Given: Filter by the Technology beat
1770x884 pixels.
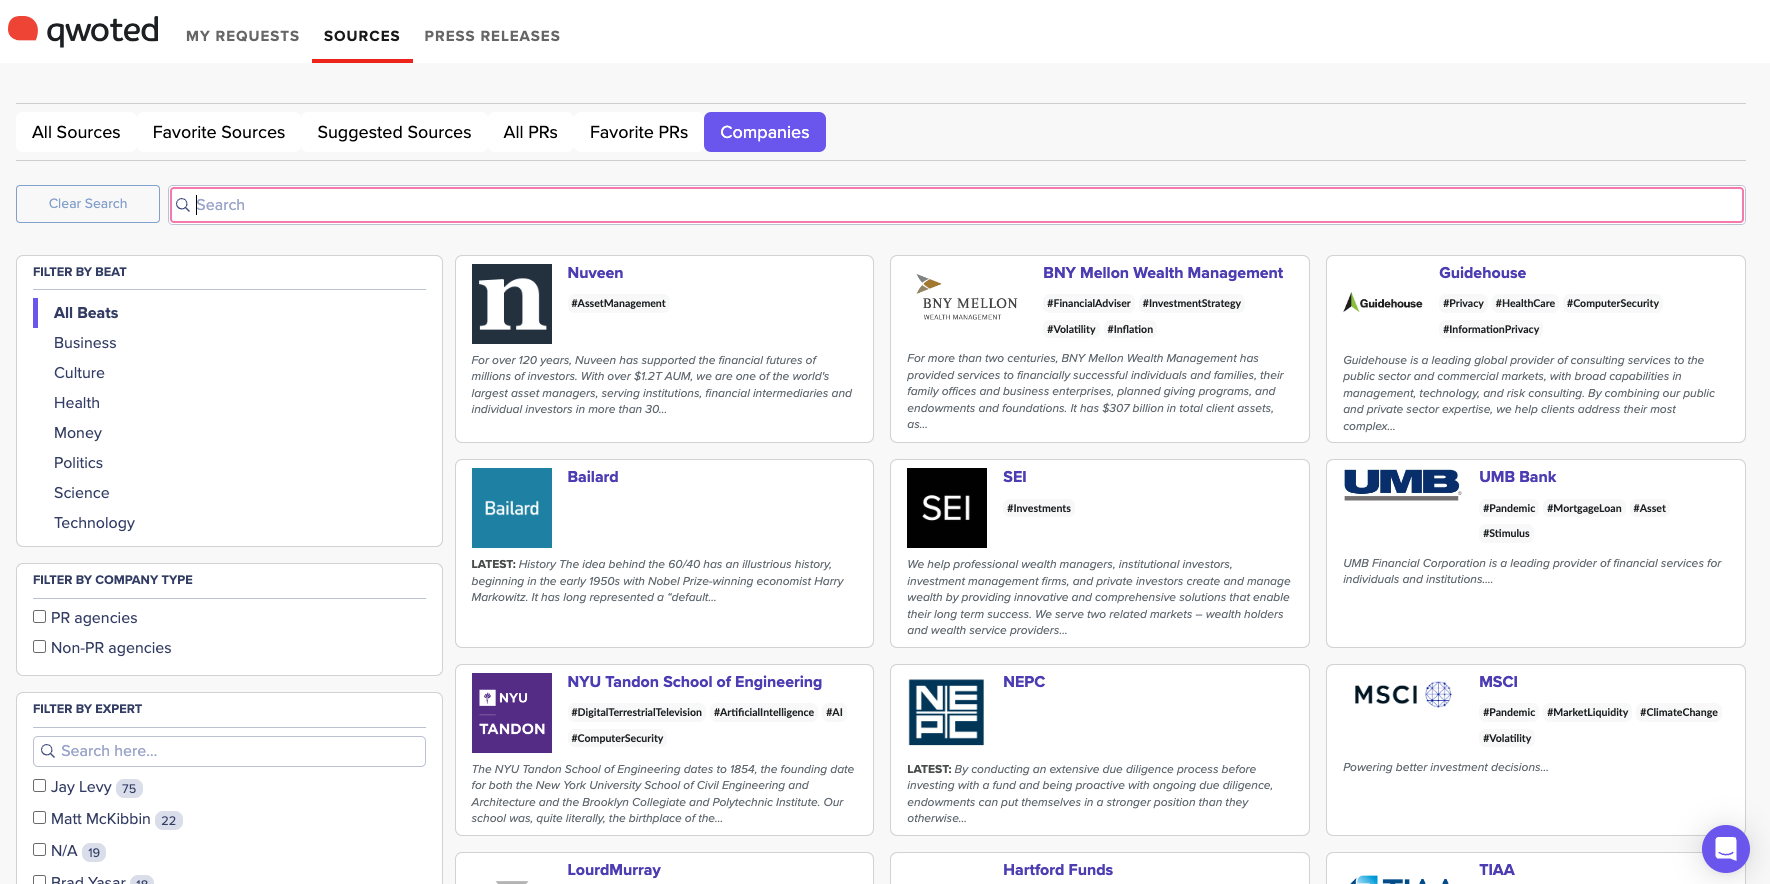Looking at the screenshot, I should [x=94, y=523].
